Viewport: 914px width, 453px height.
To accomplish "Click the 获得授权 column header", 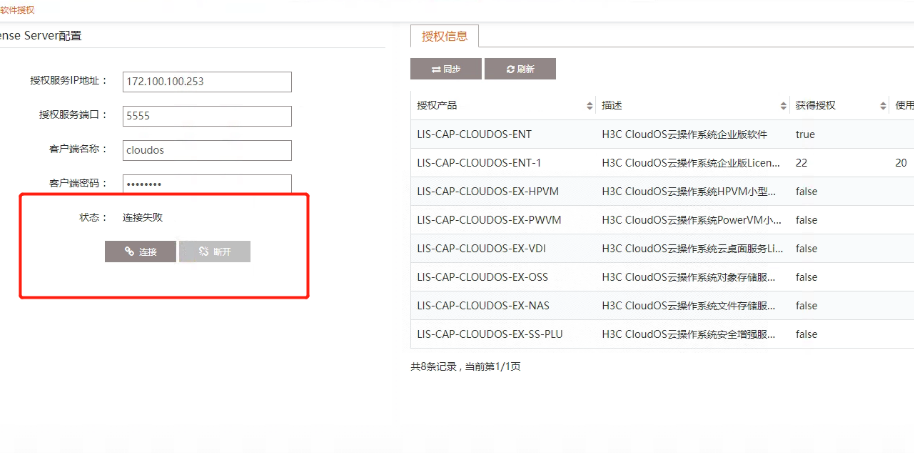I will click(x=815, y=106).
